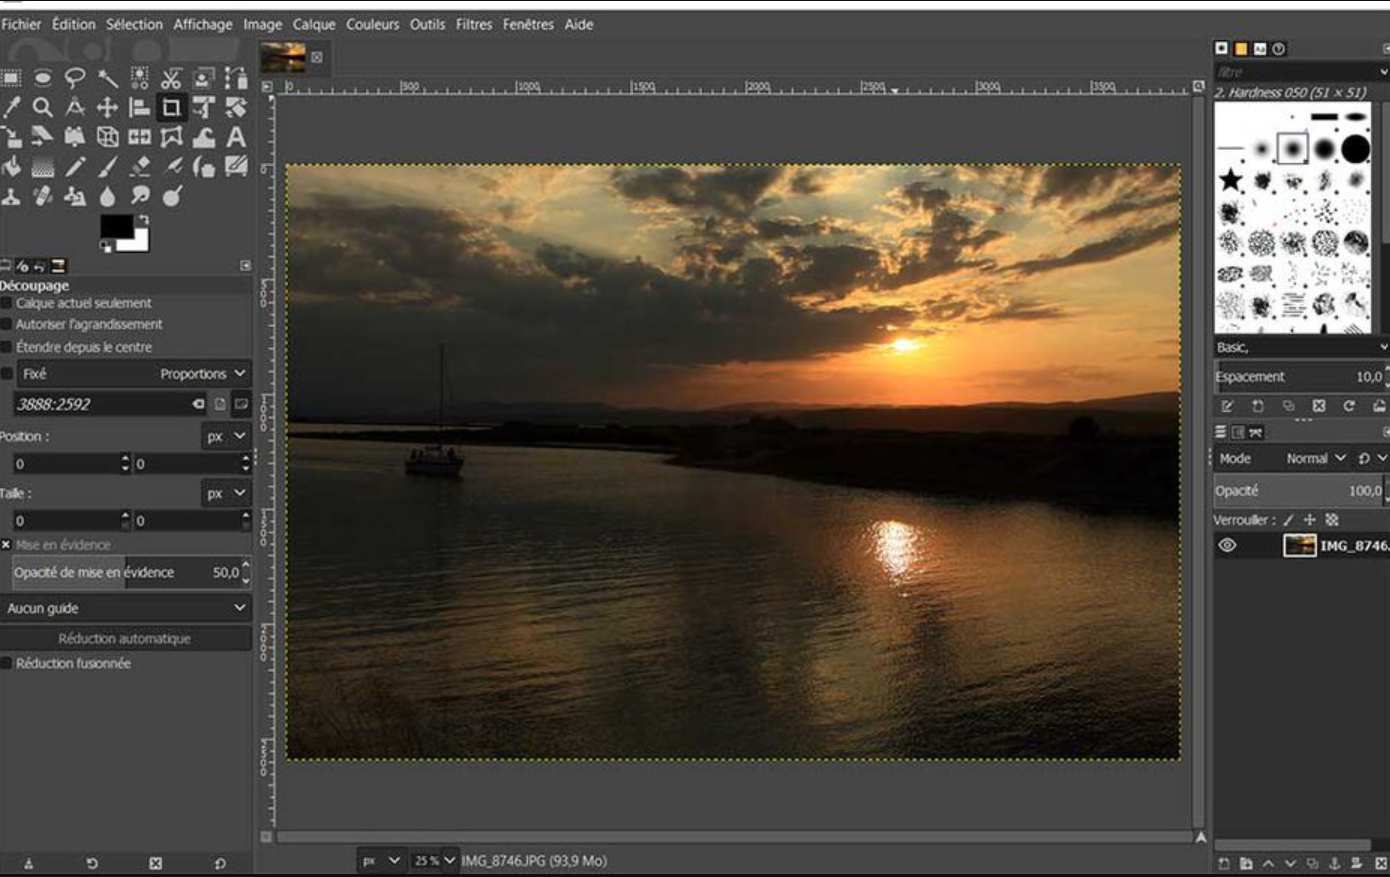Select the Eraser tool
1390x877 pixels.
139,166
